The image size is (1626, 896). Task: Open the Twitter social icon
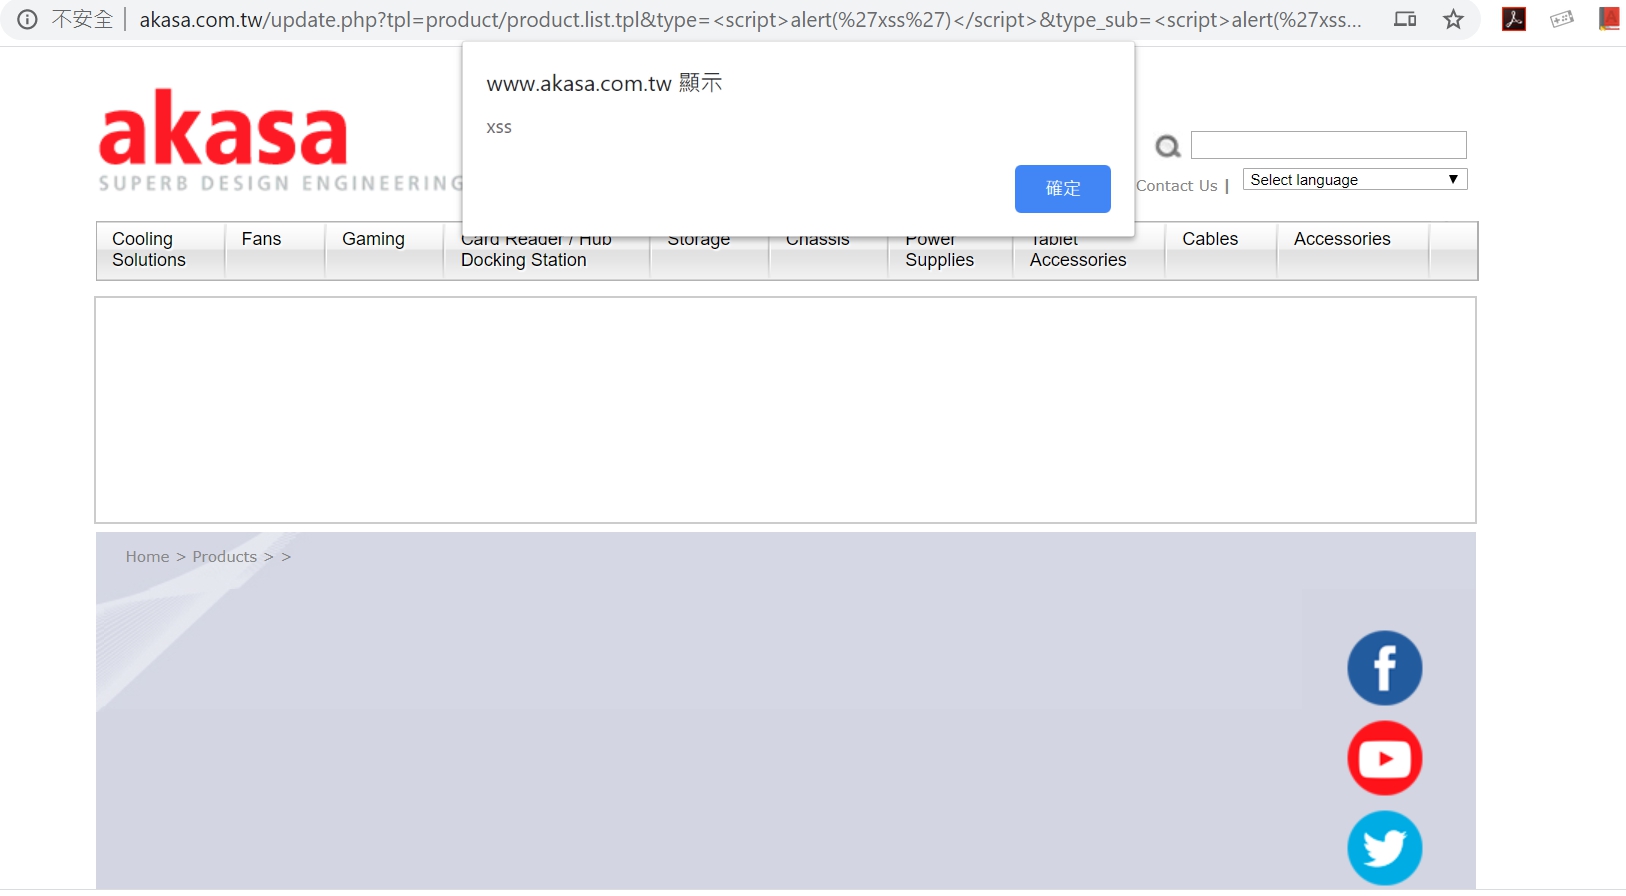pyautogui.click(x=1385, y=848)
